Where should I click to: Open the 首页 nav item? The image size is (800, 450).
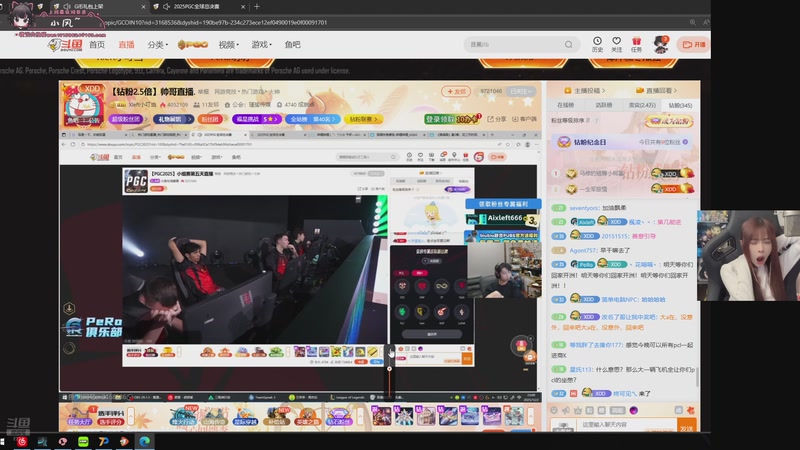click(x=97, y=45)
